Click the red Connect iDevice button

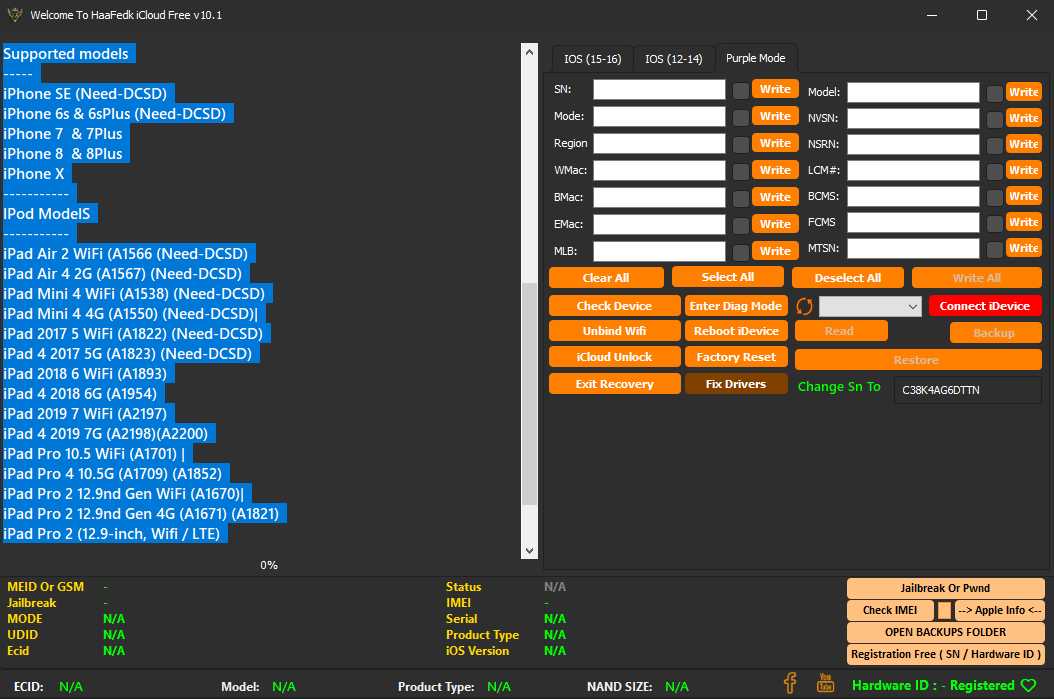click(985, 306)
